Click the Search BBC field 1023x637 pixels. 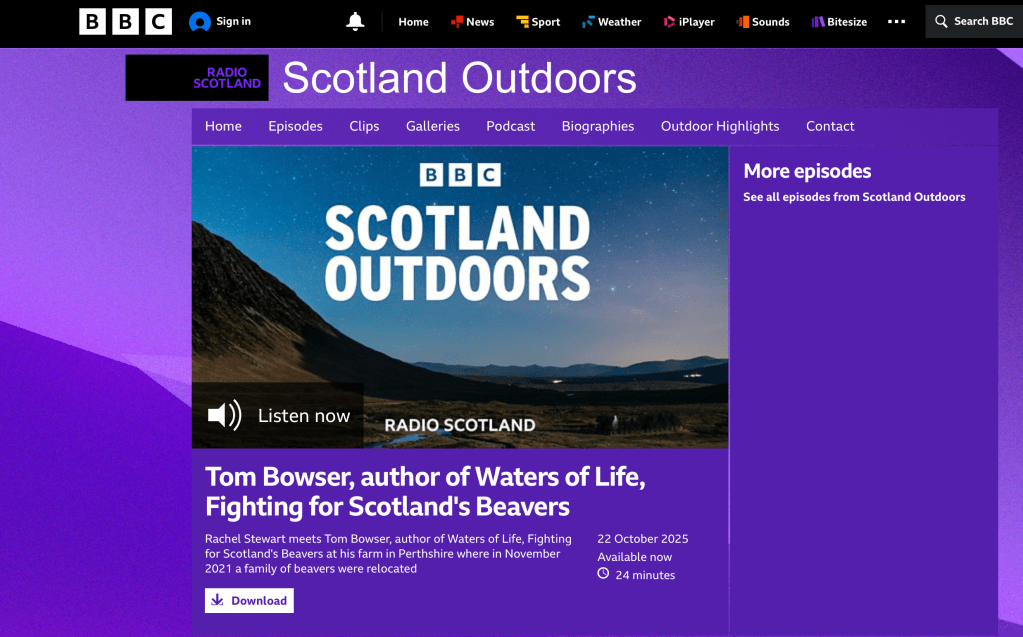974,22
